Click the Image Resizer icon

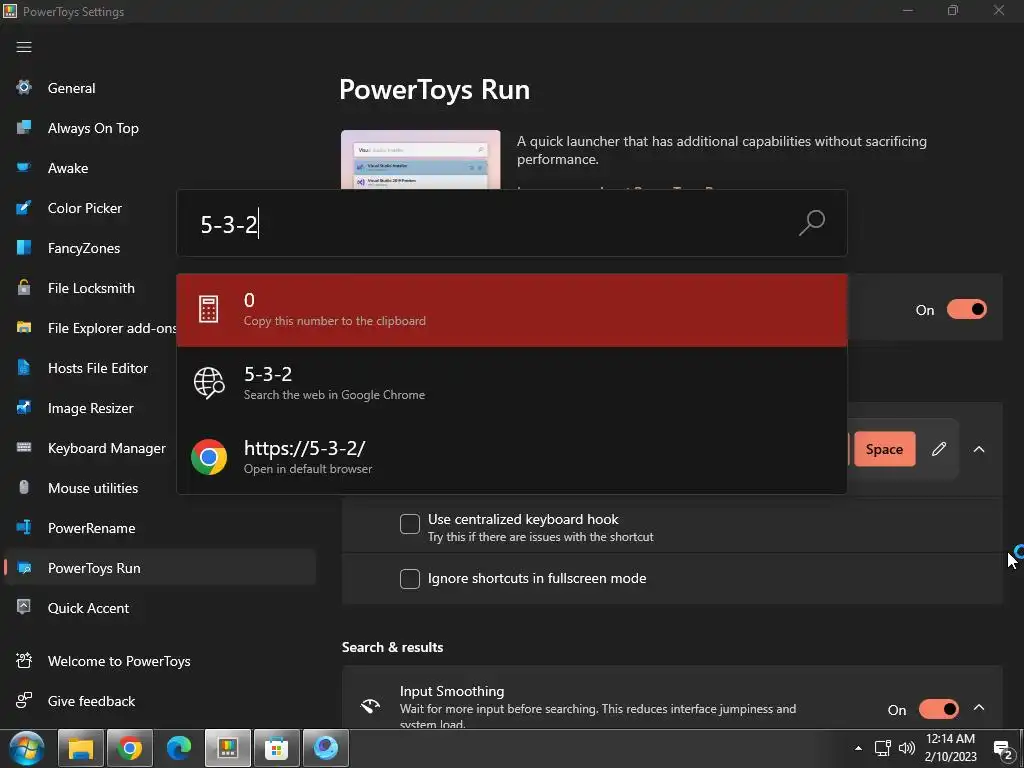(x=24, y=408)
